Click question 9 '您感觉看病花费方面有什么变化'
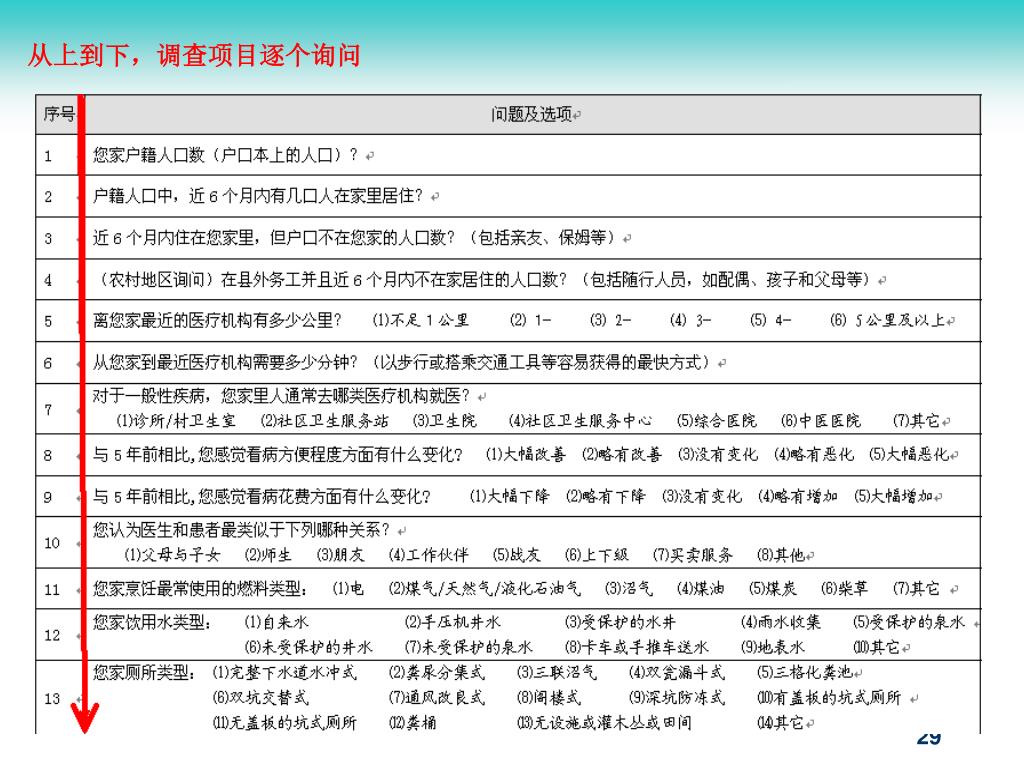Image resolution: width=1024 pixels, height=768 pixels. tap(314, 496)
